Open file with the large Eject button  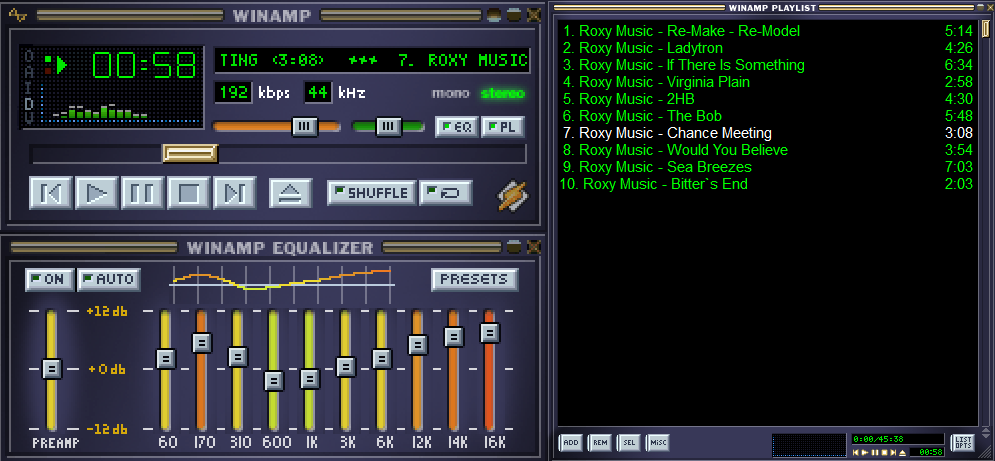point(291,192)
